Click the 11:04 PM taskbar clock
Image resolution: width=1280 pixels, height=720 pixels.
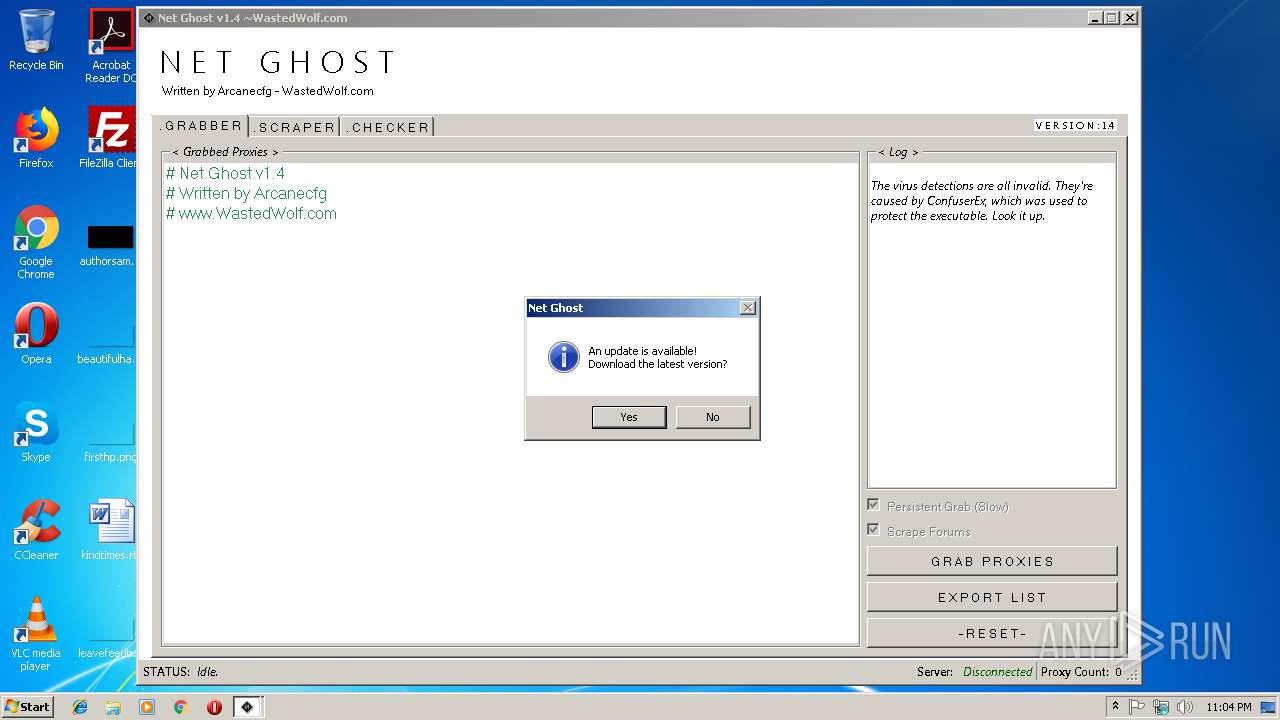click(x=1228, y=707)
